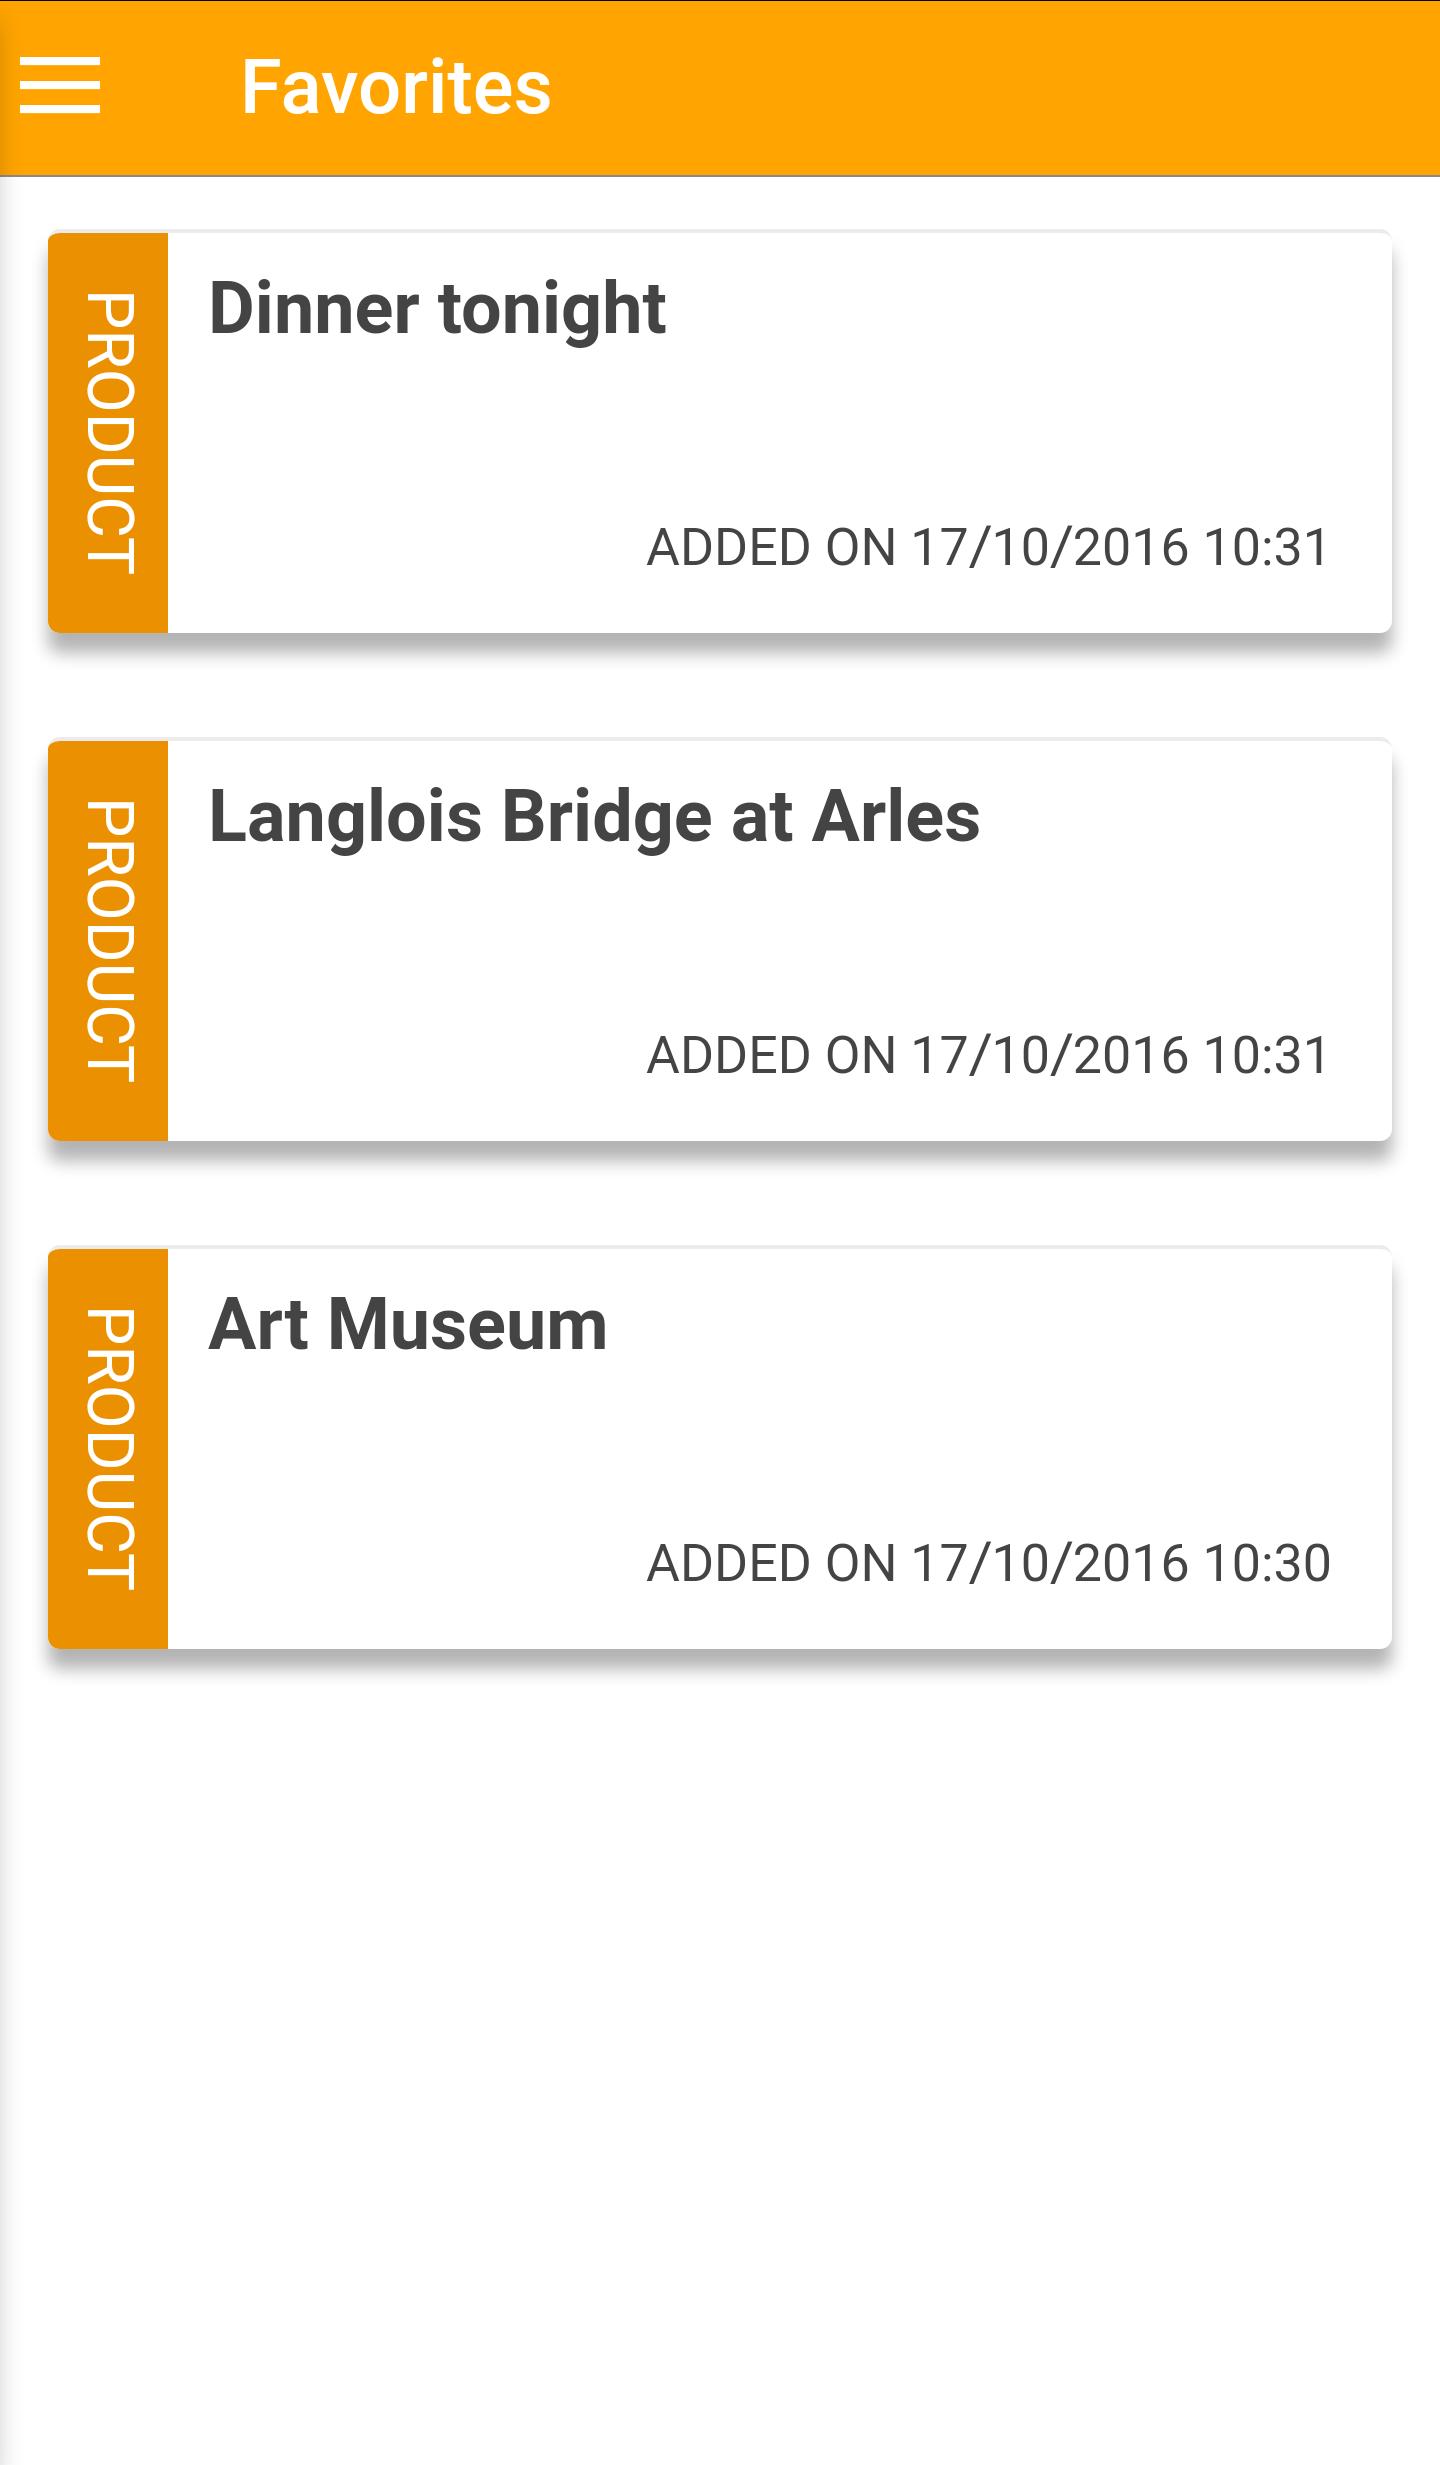The width and height of the screenshot is (1440, 2465).
Task: Open the Dinner tonight favorite title
Action: (437, 309)
